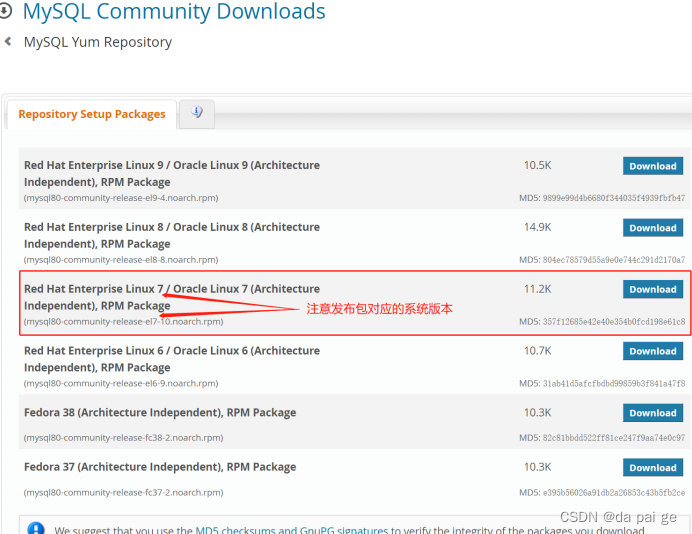Click the Red Hat Enterprise Linux 8 package title

click(172, 235)
